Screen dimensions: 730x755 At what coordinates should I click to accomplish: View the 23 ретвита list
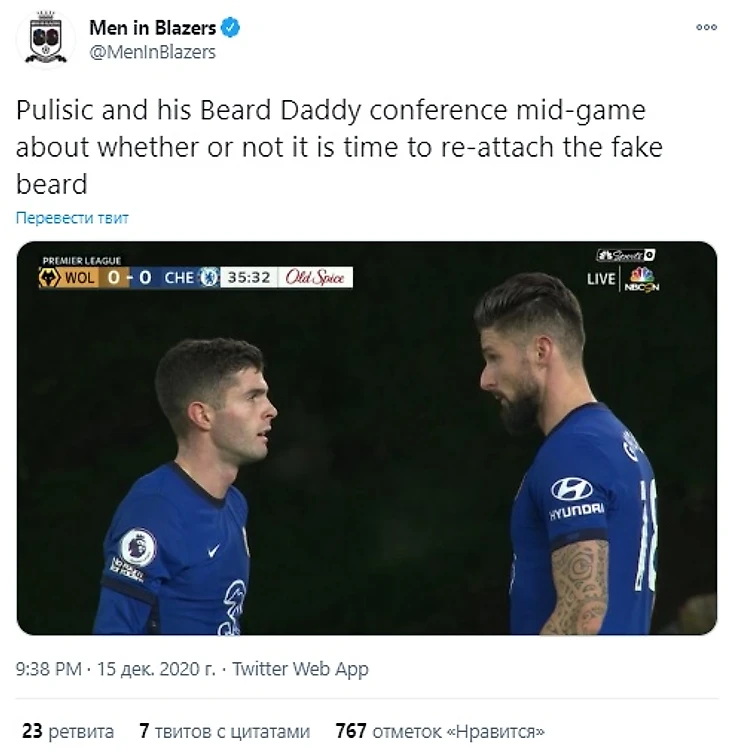(x=68, y=731)
